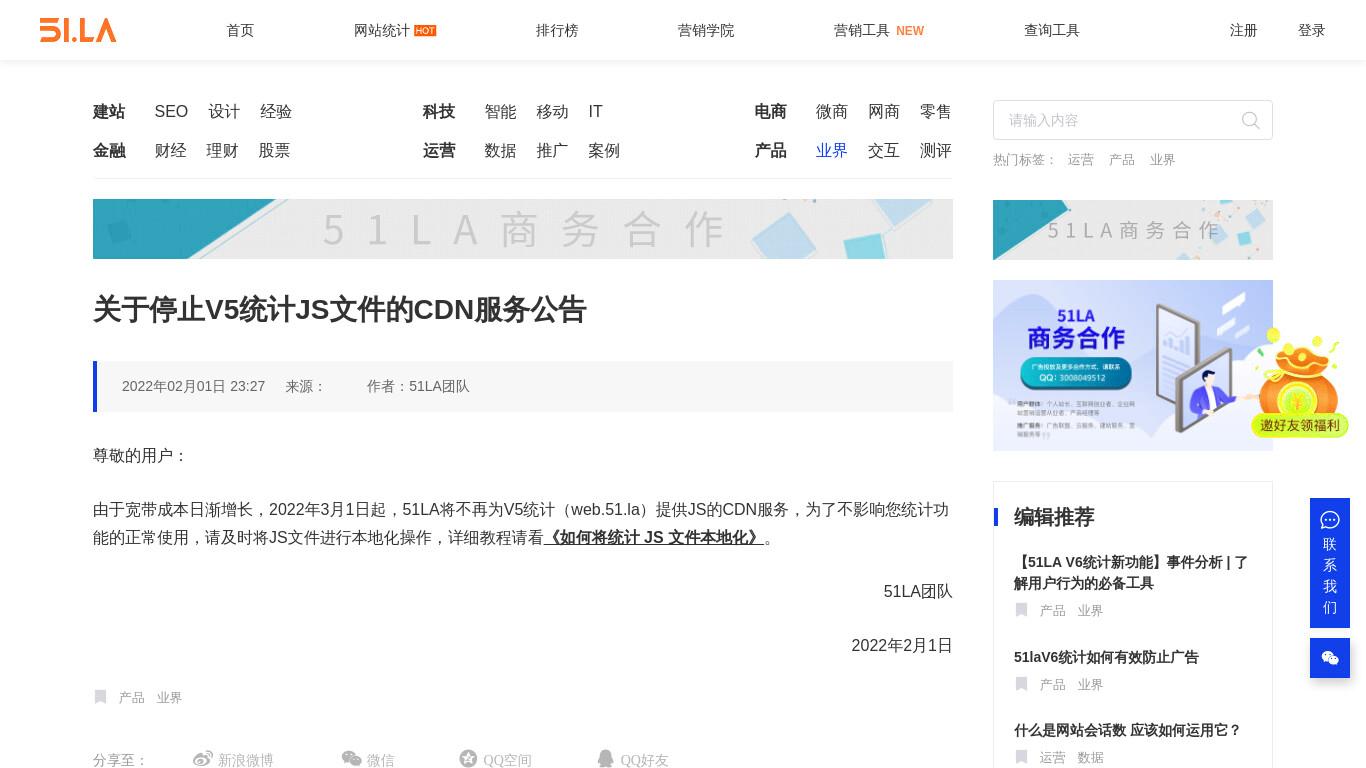Select the 推广 subcategory
1366x768 pixels.
pos(552,151)
